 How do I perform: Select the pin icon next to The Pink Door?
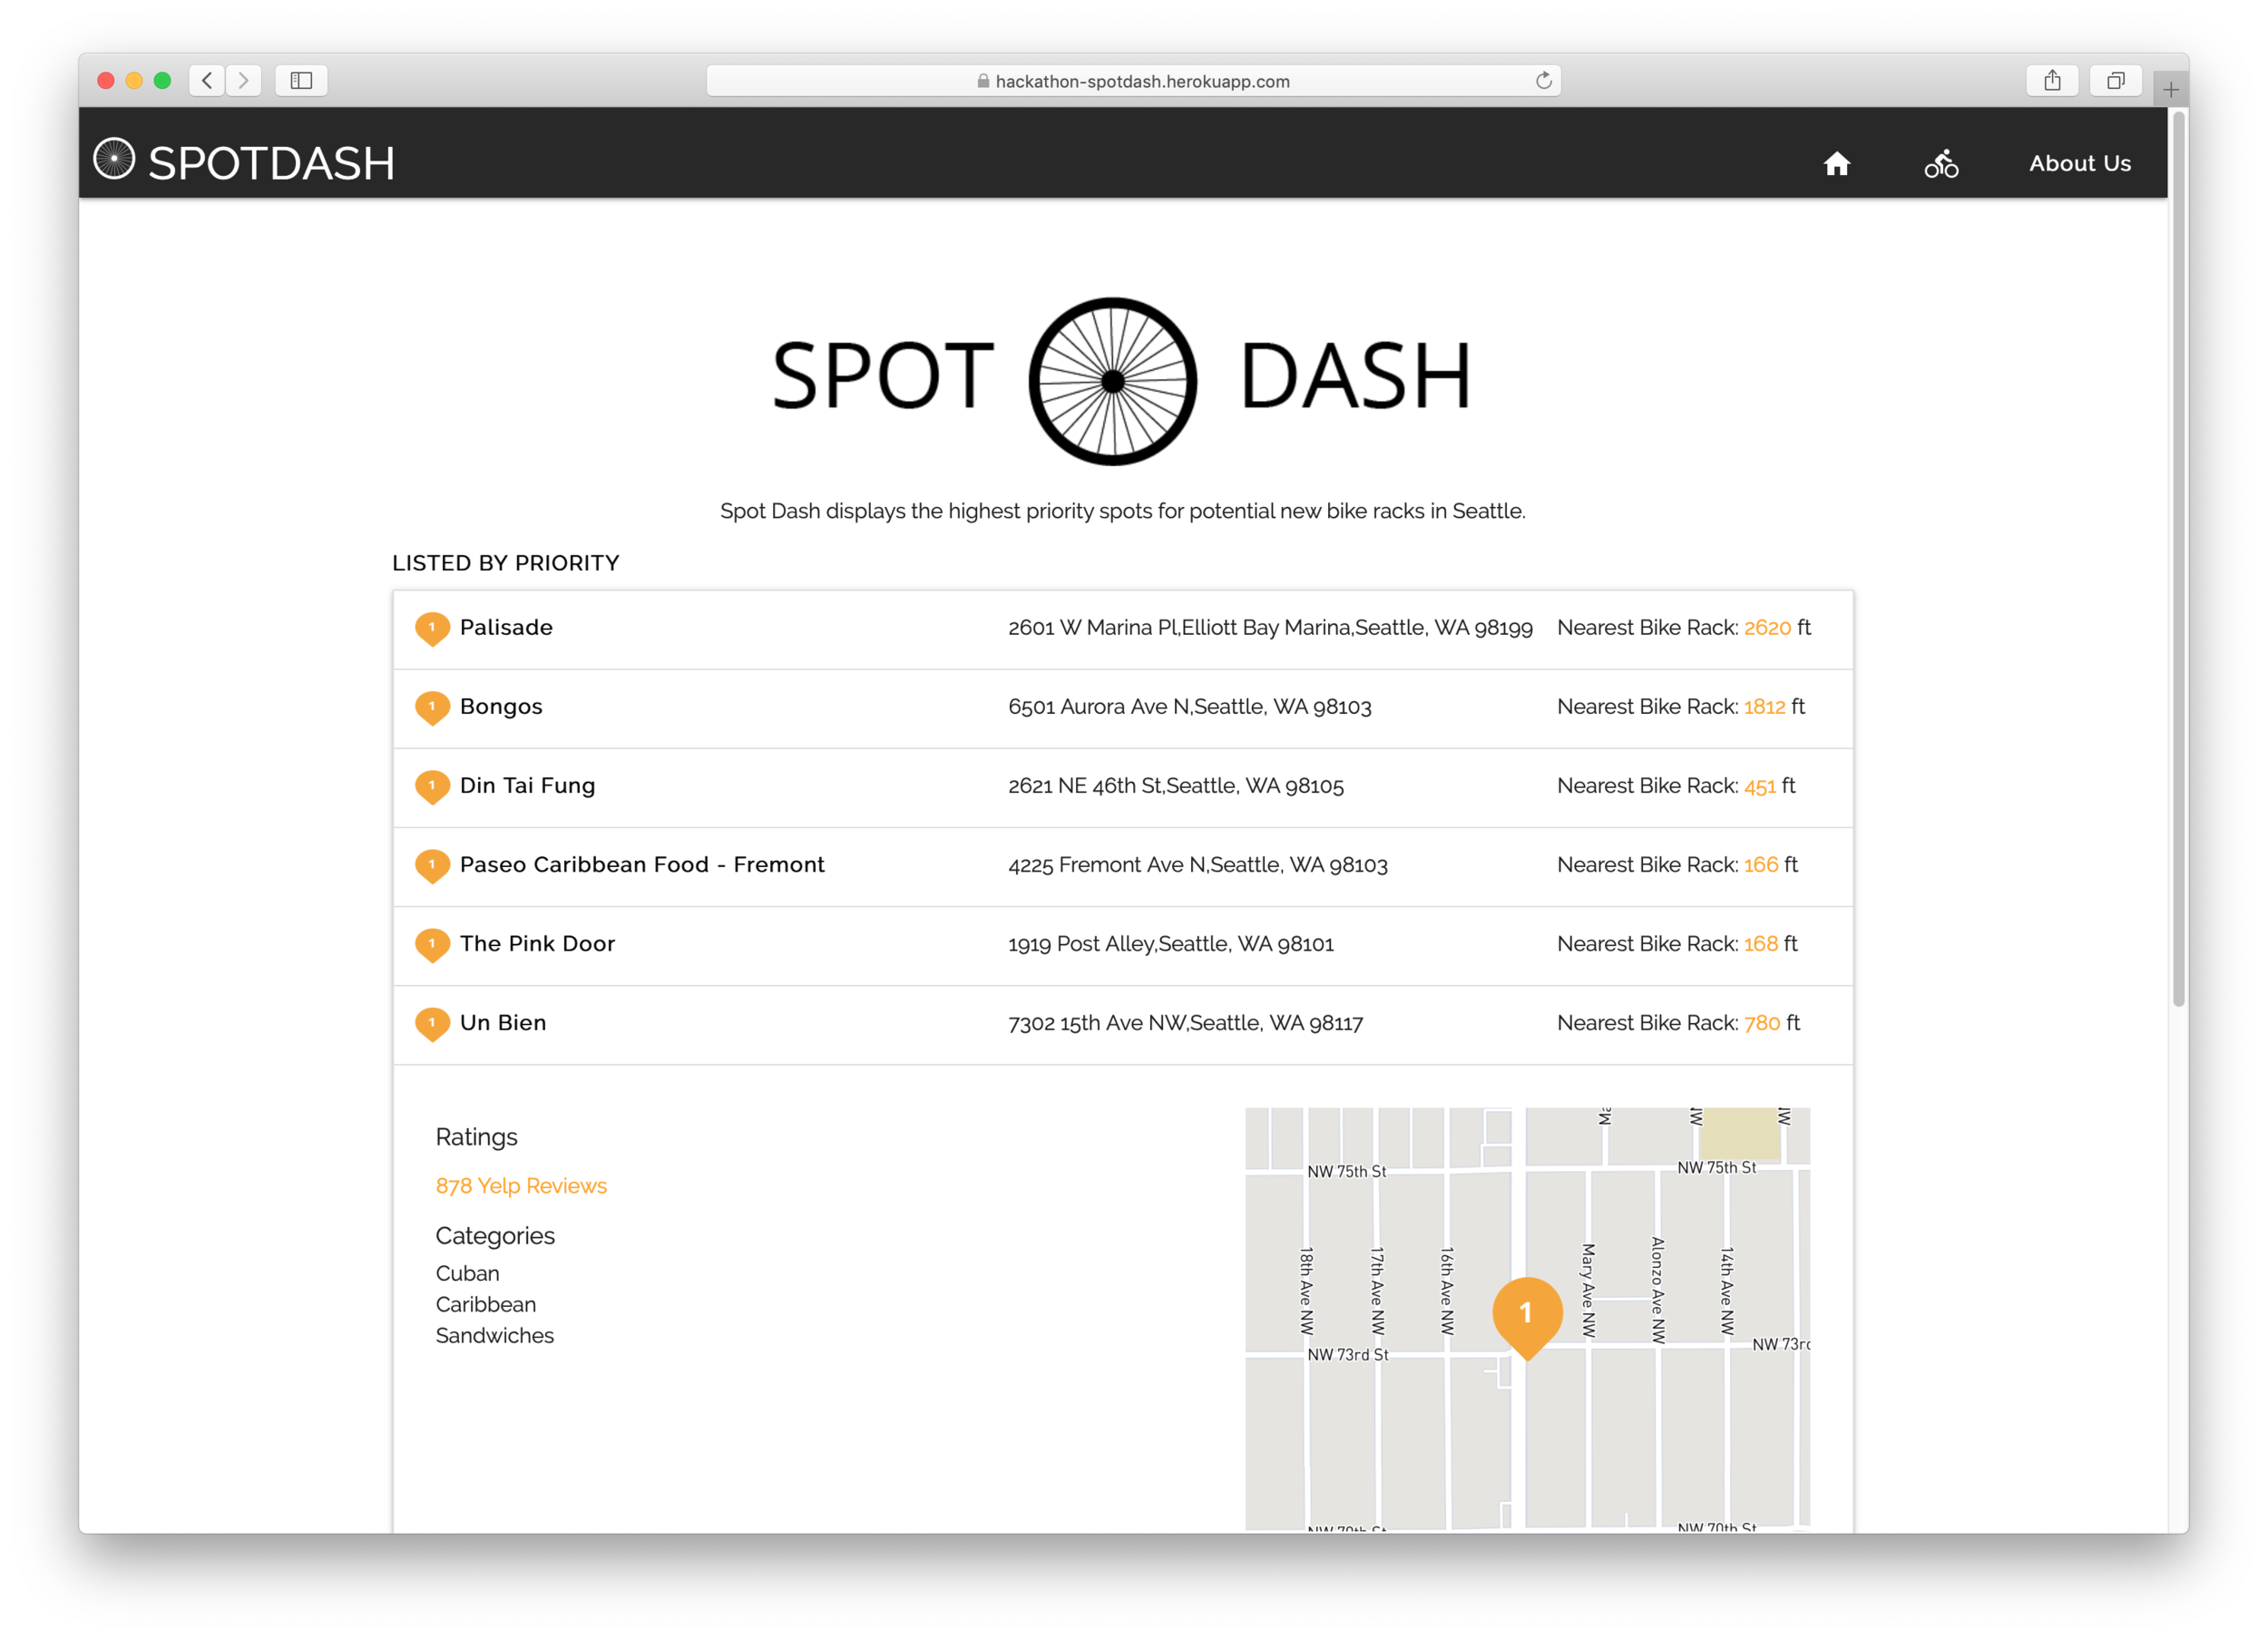pyautogui.click(x=432, y=945)
